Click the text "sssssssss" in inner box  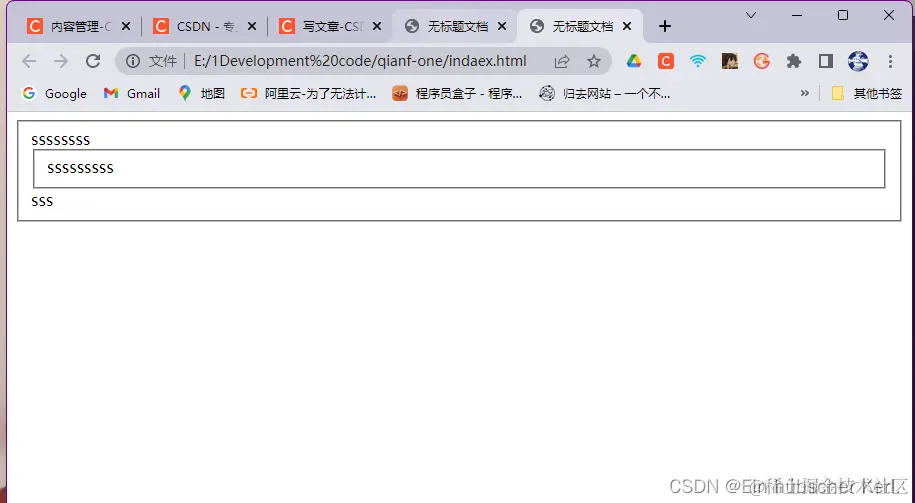tap(81, 169)
